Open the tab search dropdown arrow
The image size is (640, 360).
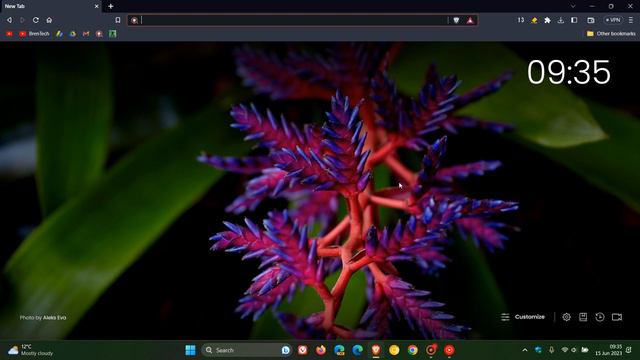[x=573, y=6]
